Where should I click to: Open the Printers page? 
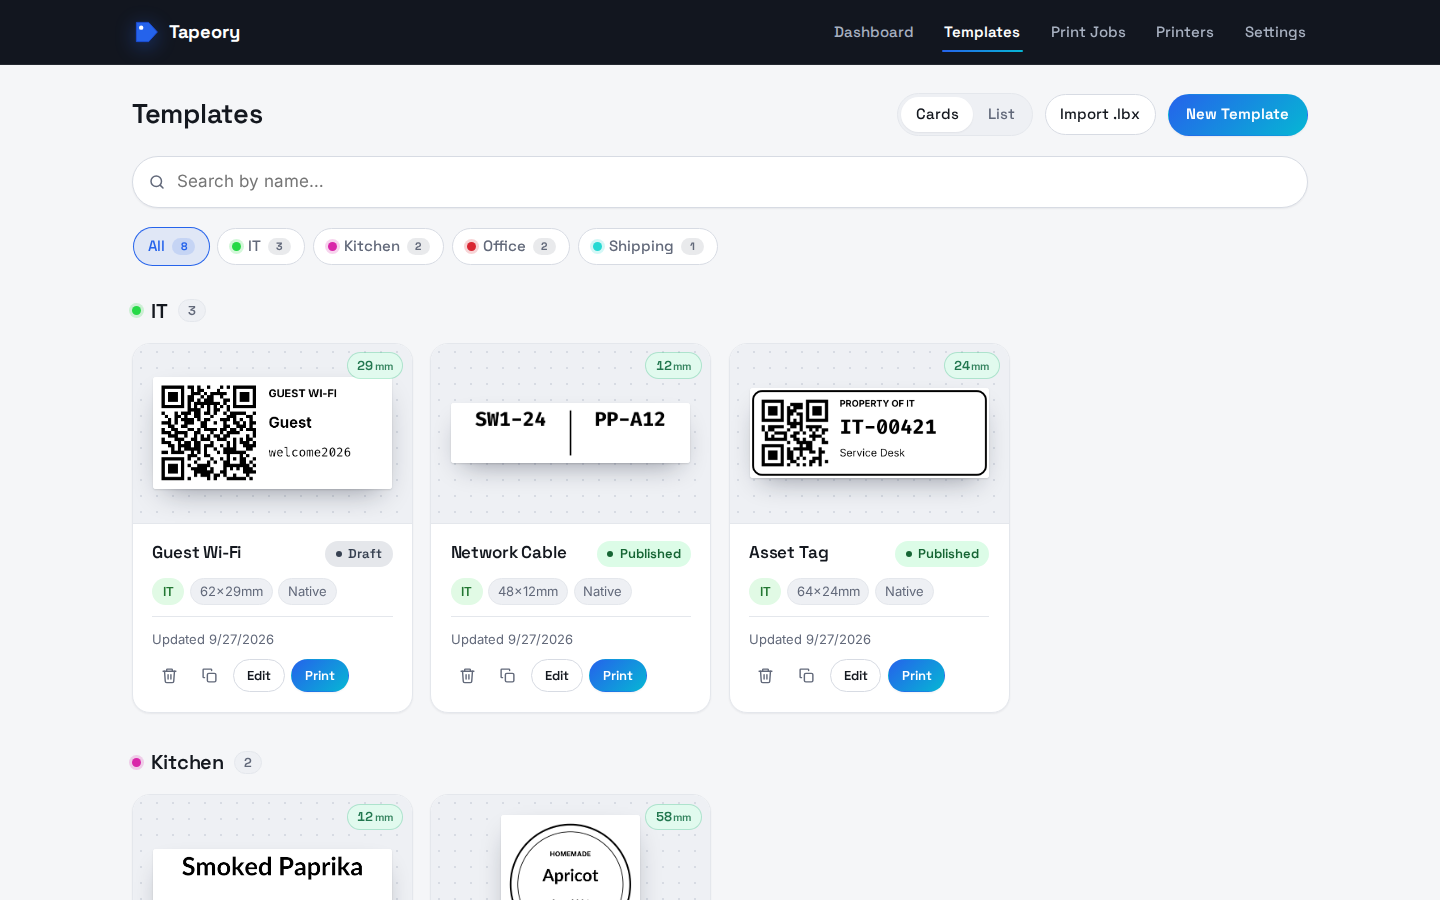click(x=1185, y=32)
